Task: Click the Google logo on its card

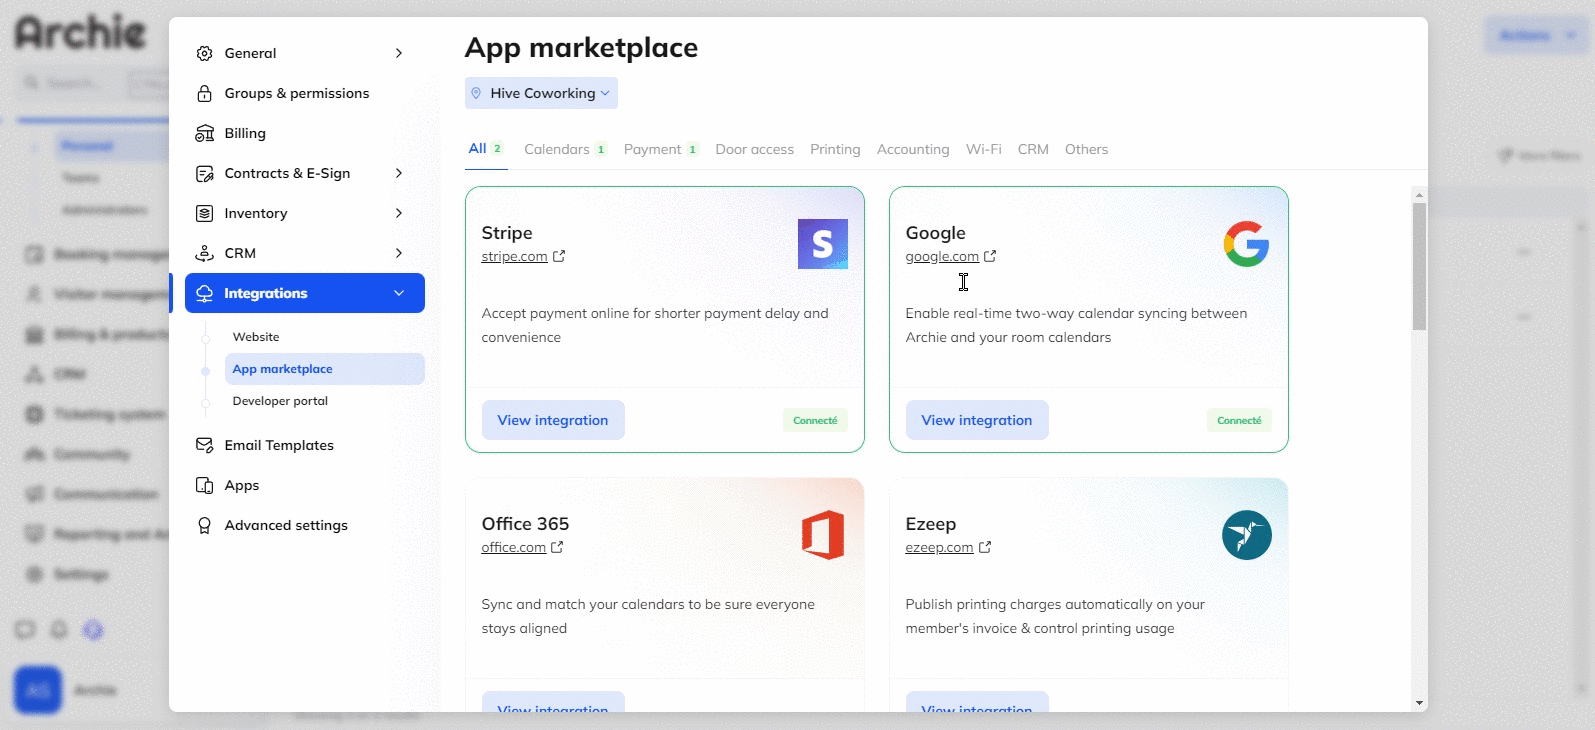Action: tap(1246, 244)
